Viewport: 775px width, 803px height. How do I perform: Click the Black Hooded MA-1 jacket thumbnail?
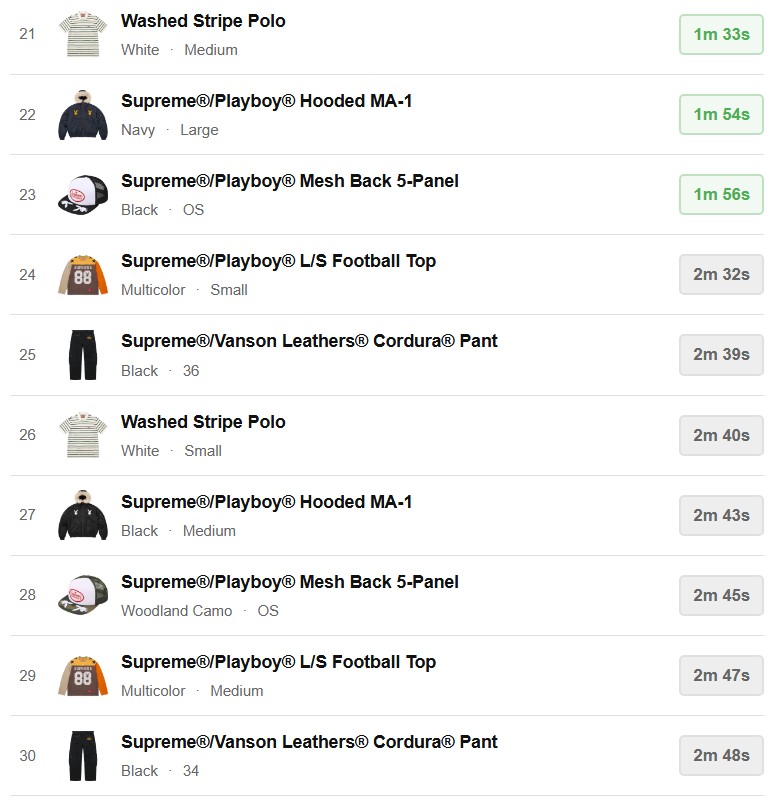click(x=83, y=515)
